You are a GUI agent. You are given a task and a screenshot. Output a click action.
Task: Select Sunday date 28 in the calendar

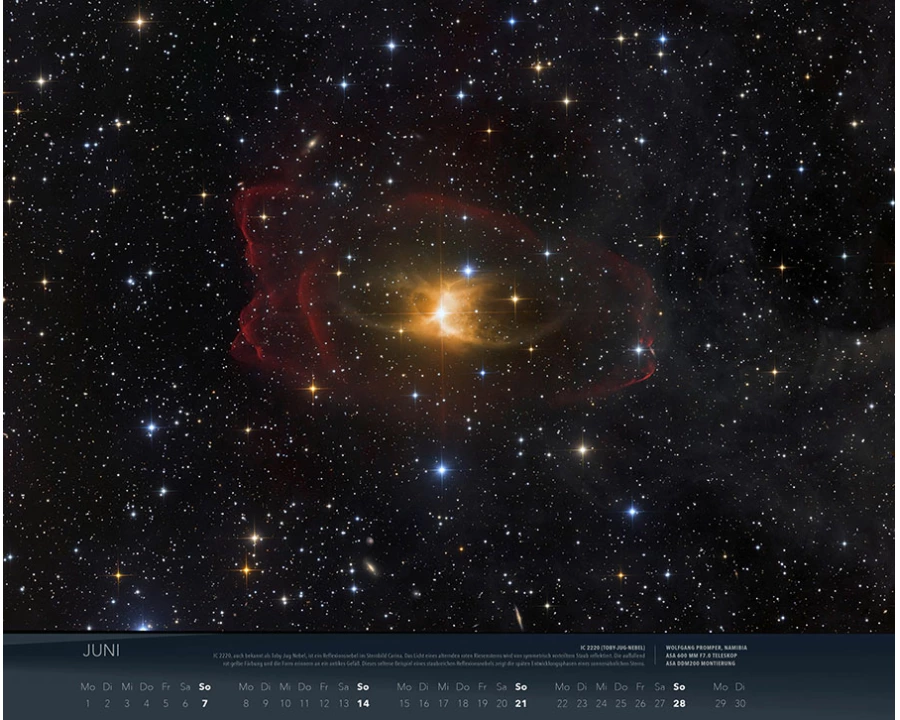point(679,703)
